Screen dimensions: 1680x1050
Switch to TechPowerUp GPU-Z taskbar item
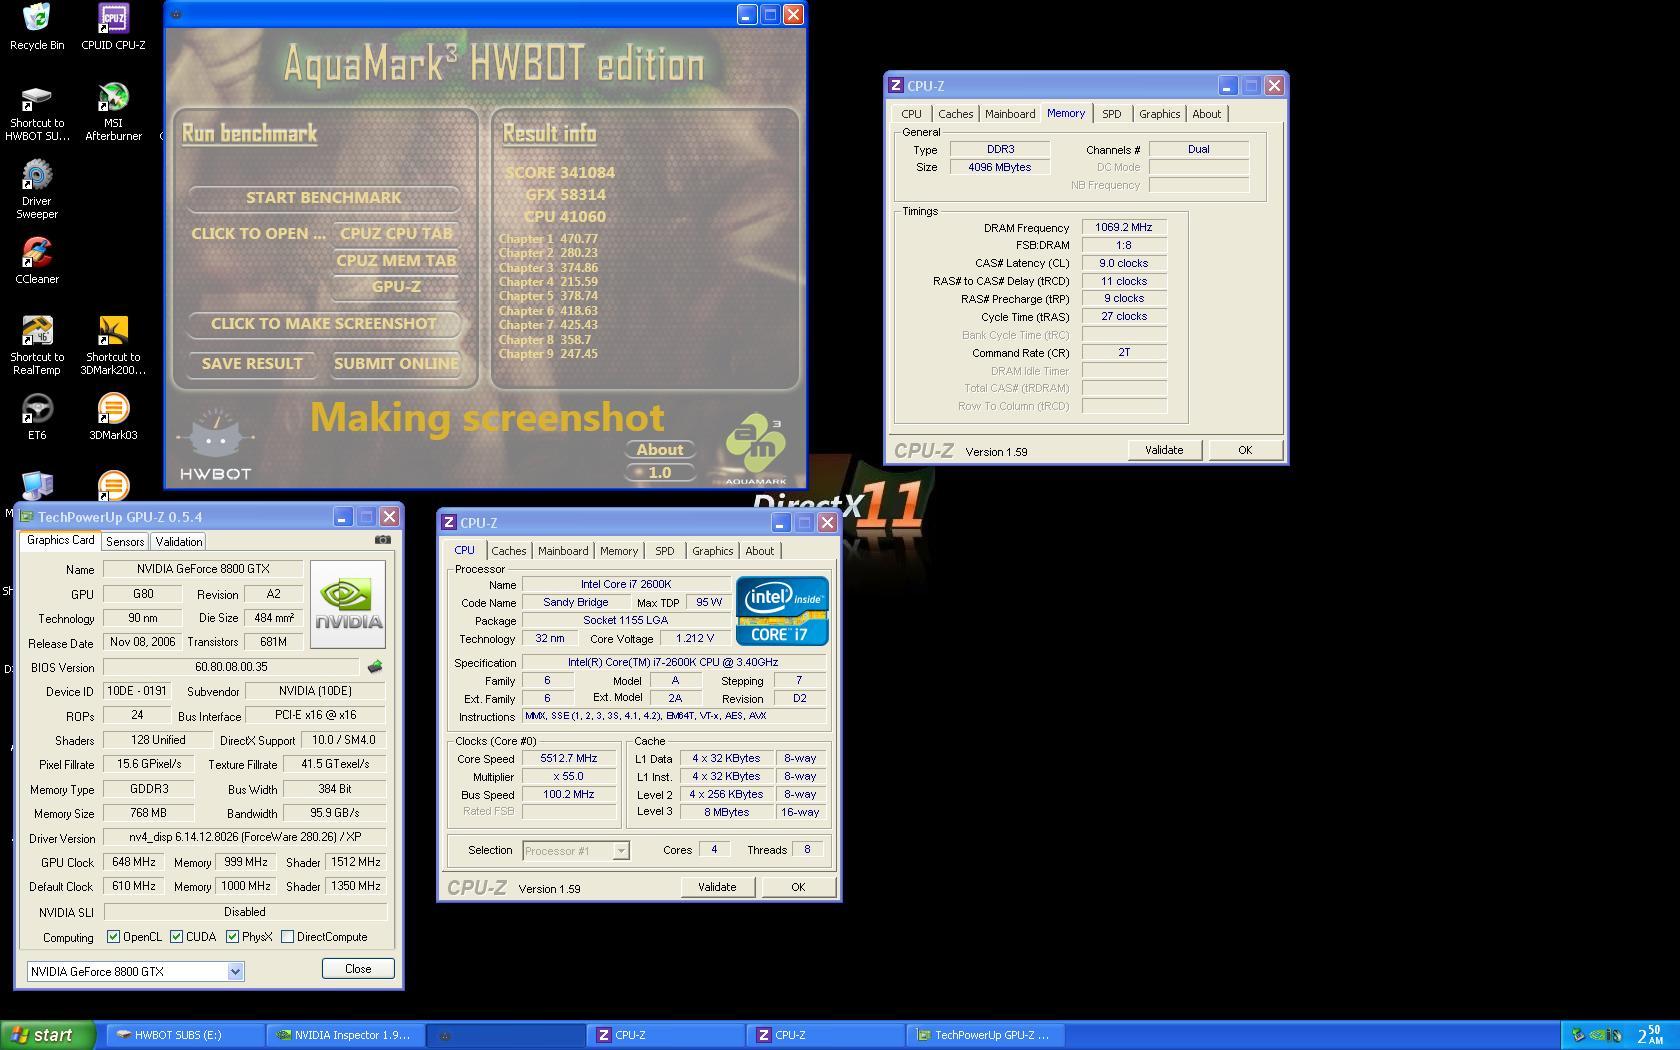(986, 1035)
